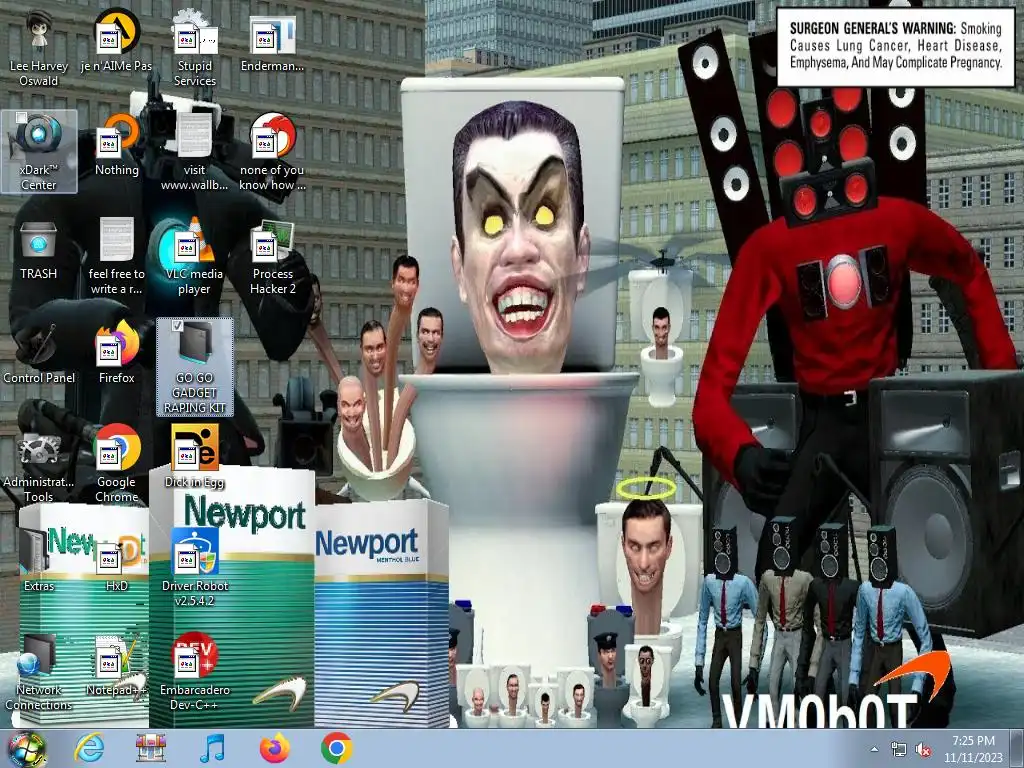Open the Lee Harvey Oswald desktop icon
This screenshot has height=768, width=1024.
pos(39,48)
